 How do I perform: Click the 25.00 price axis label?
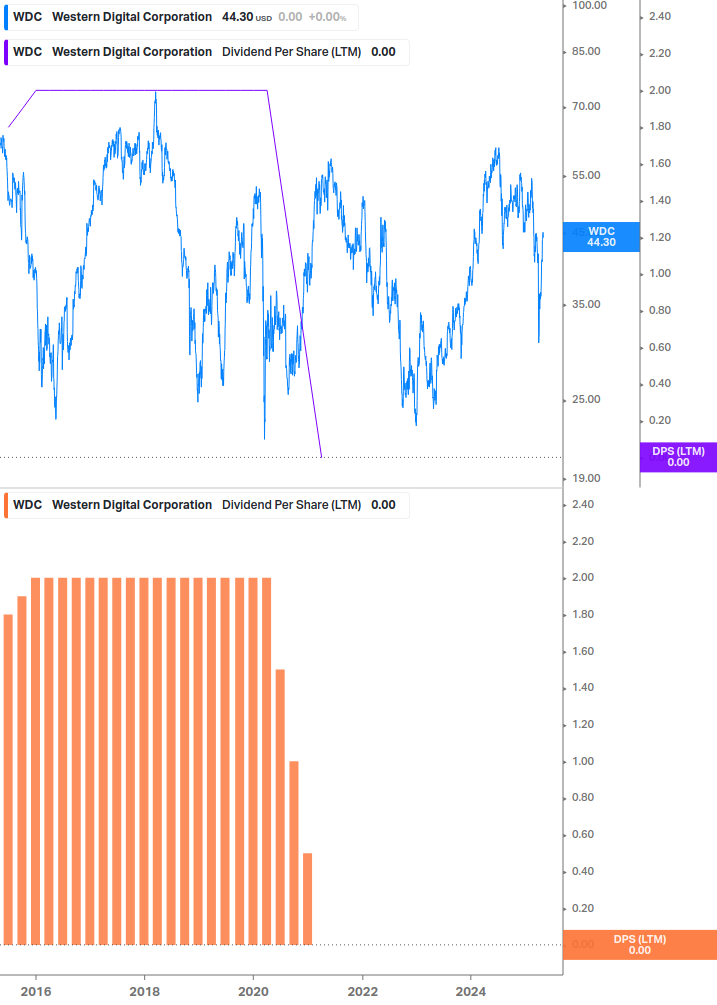(586, 399)
